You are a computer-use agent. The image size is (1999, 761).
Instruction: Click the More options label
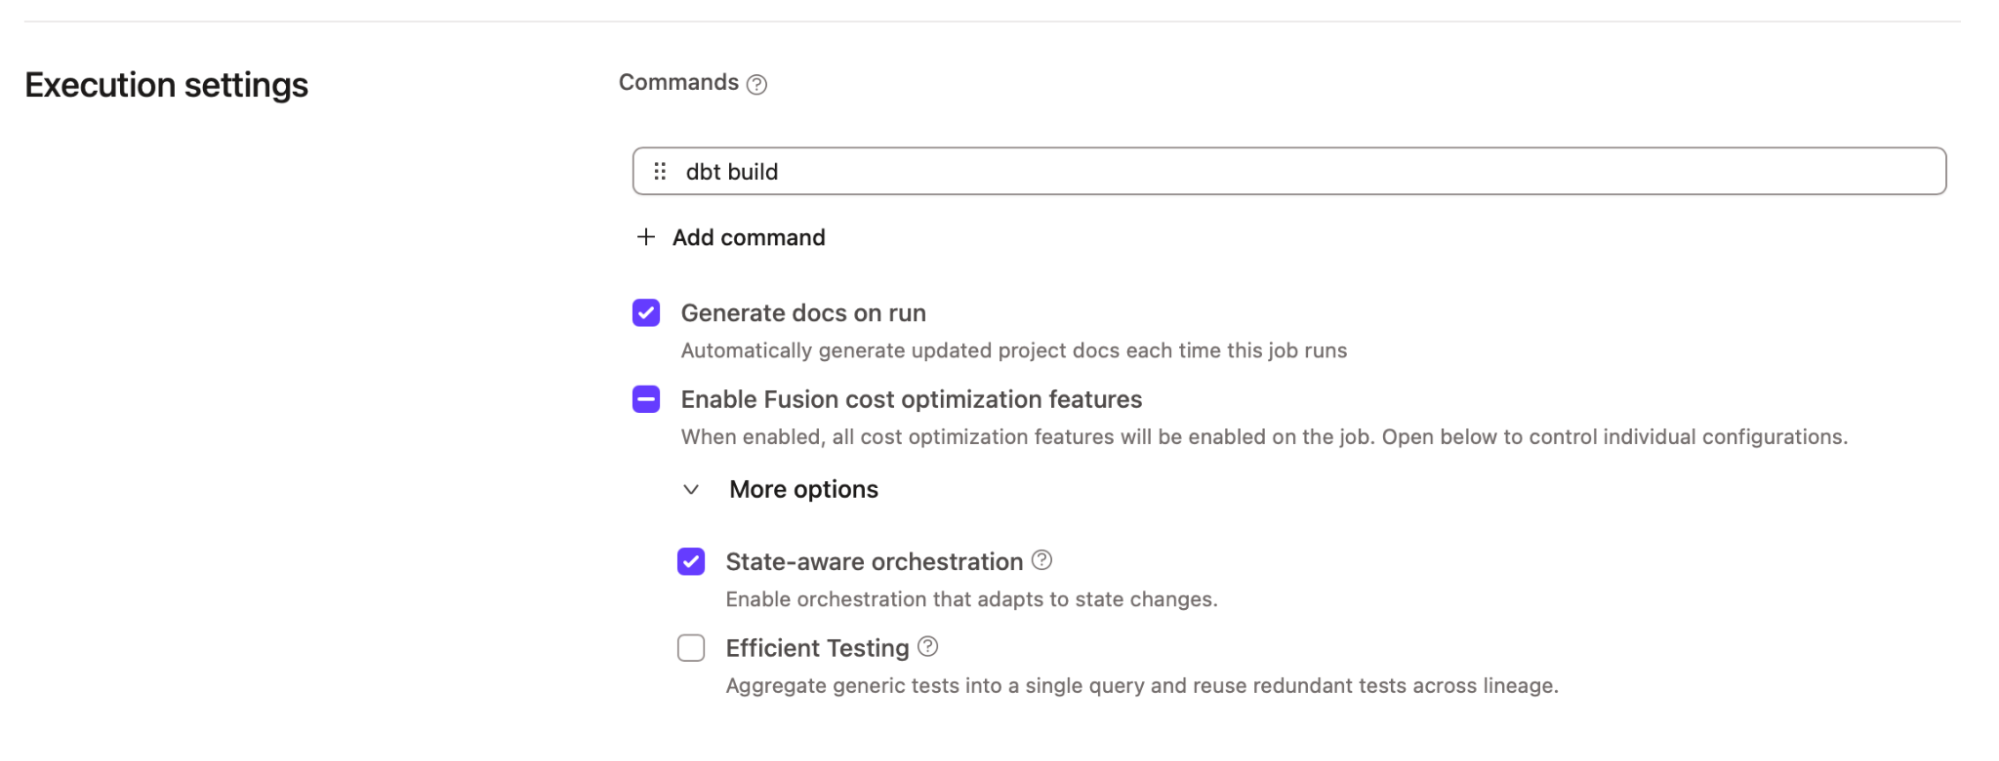click(804, 489)
